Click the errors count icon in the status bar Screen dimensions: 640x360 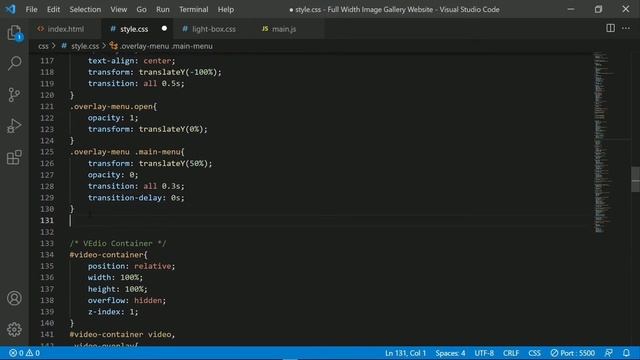click(x=13, y=353)
